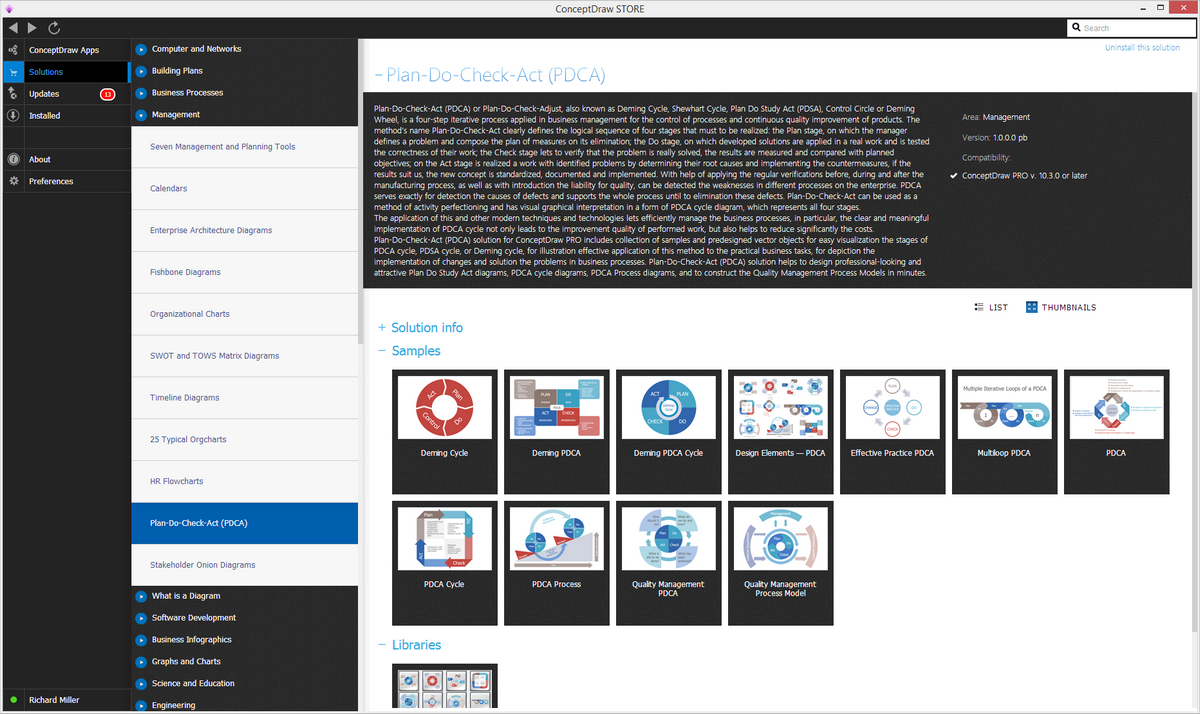Expand Science and Education category
Image resolution: width=1200 pixels, height=714 pixels.
(x=142, y=684)
